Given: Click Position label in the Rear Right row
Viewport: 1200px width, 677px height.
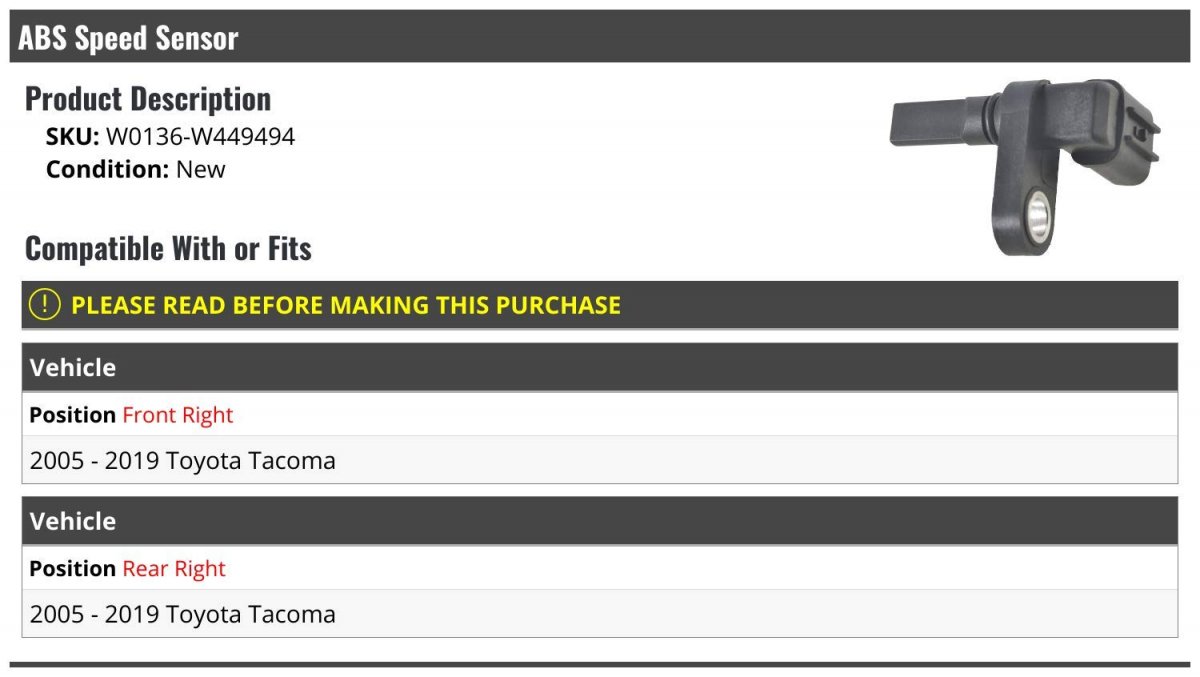Looking at the screenshot, I should (x=73, y=569).
